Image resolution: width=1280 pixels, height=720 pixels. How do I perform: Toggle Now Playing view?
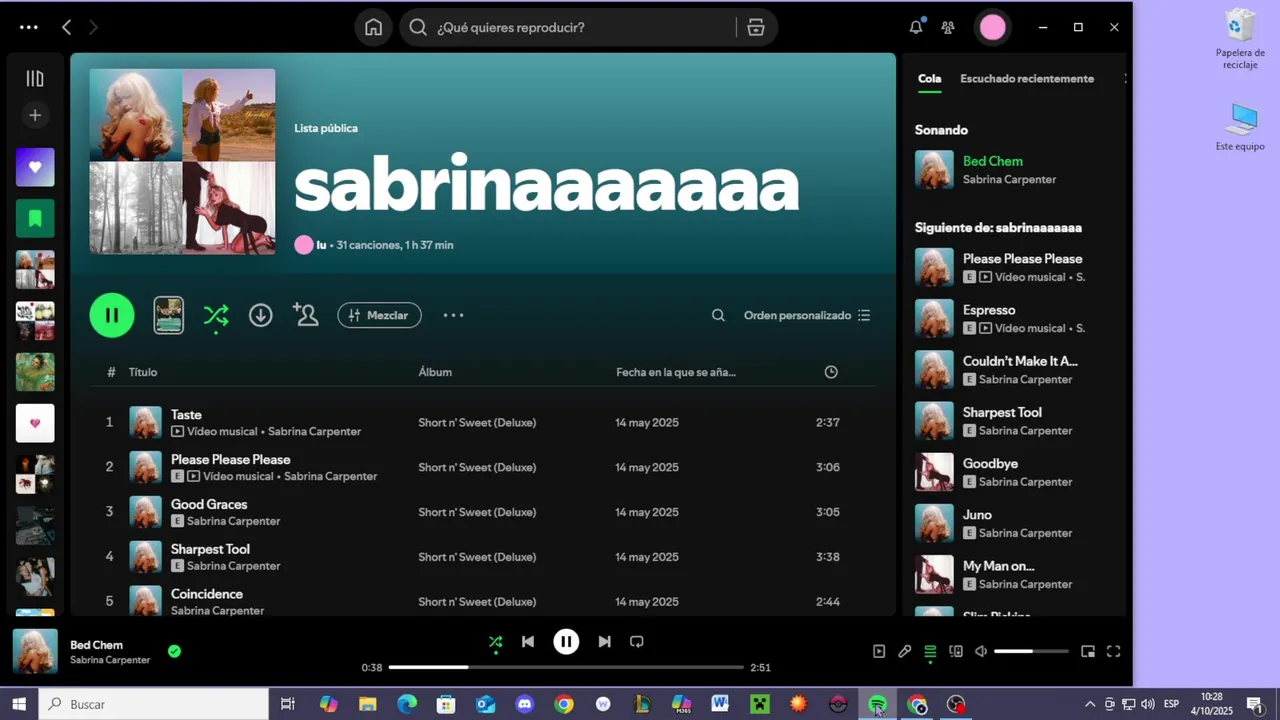coord(879,651)
